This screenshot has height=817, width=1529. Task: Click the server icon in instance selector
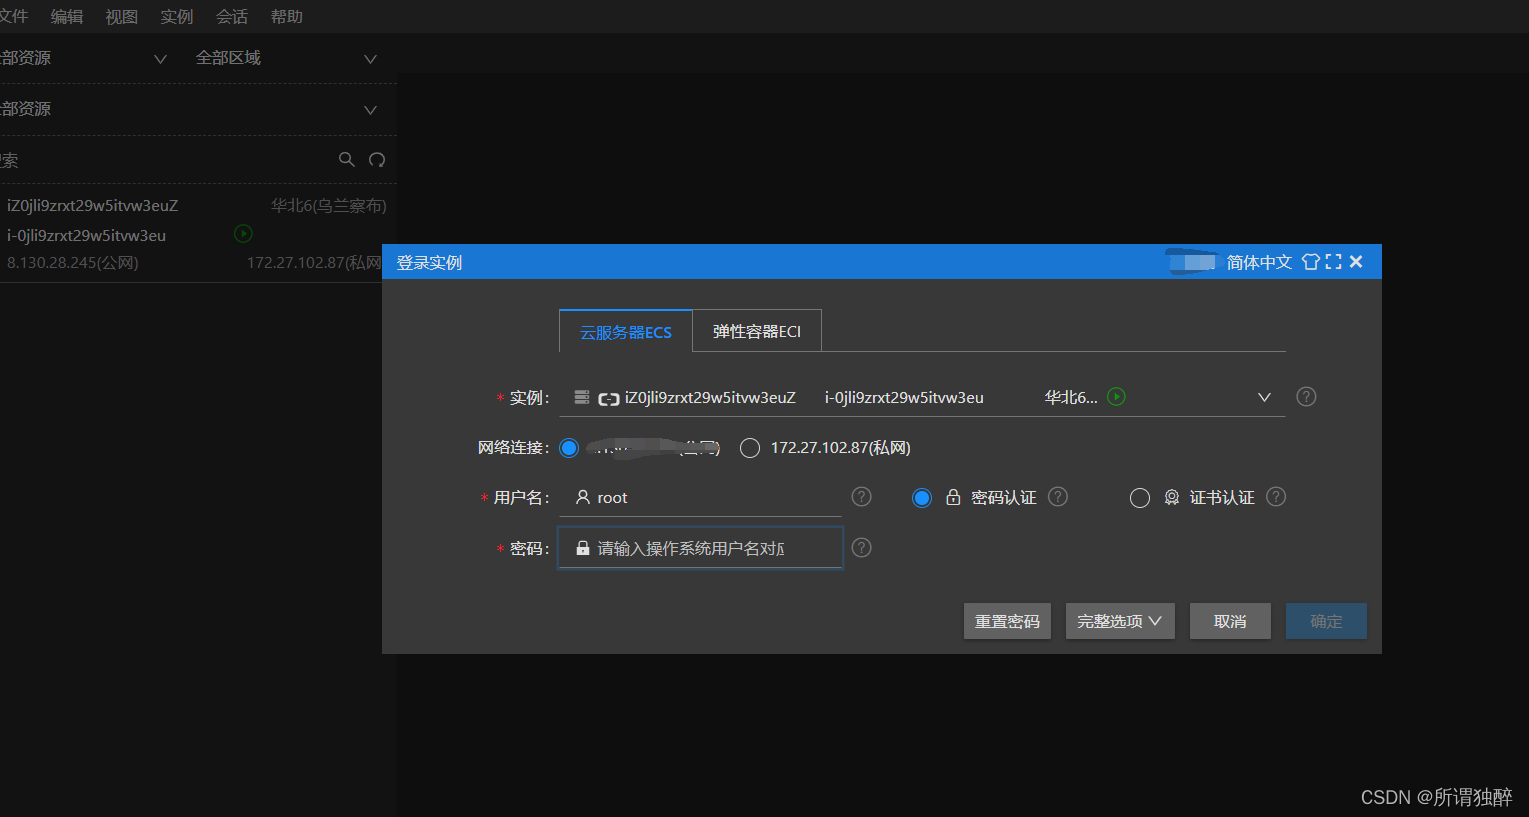[582, 397]
